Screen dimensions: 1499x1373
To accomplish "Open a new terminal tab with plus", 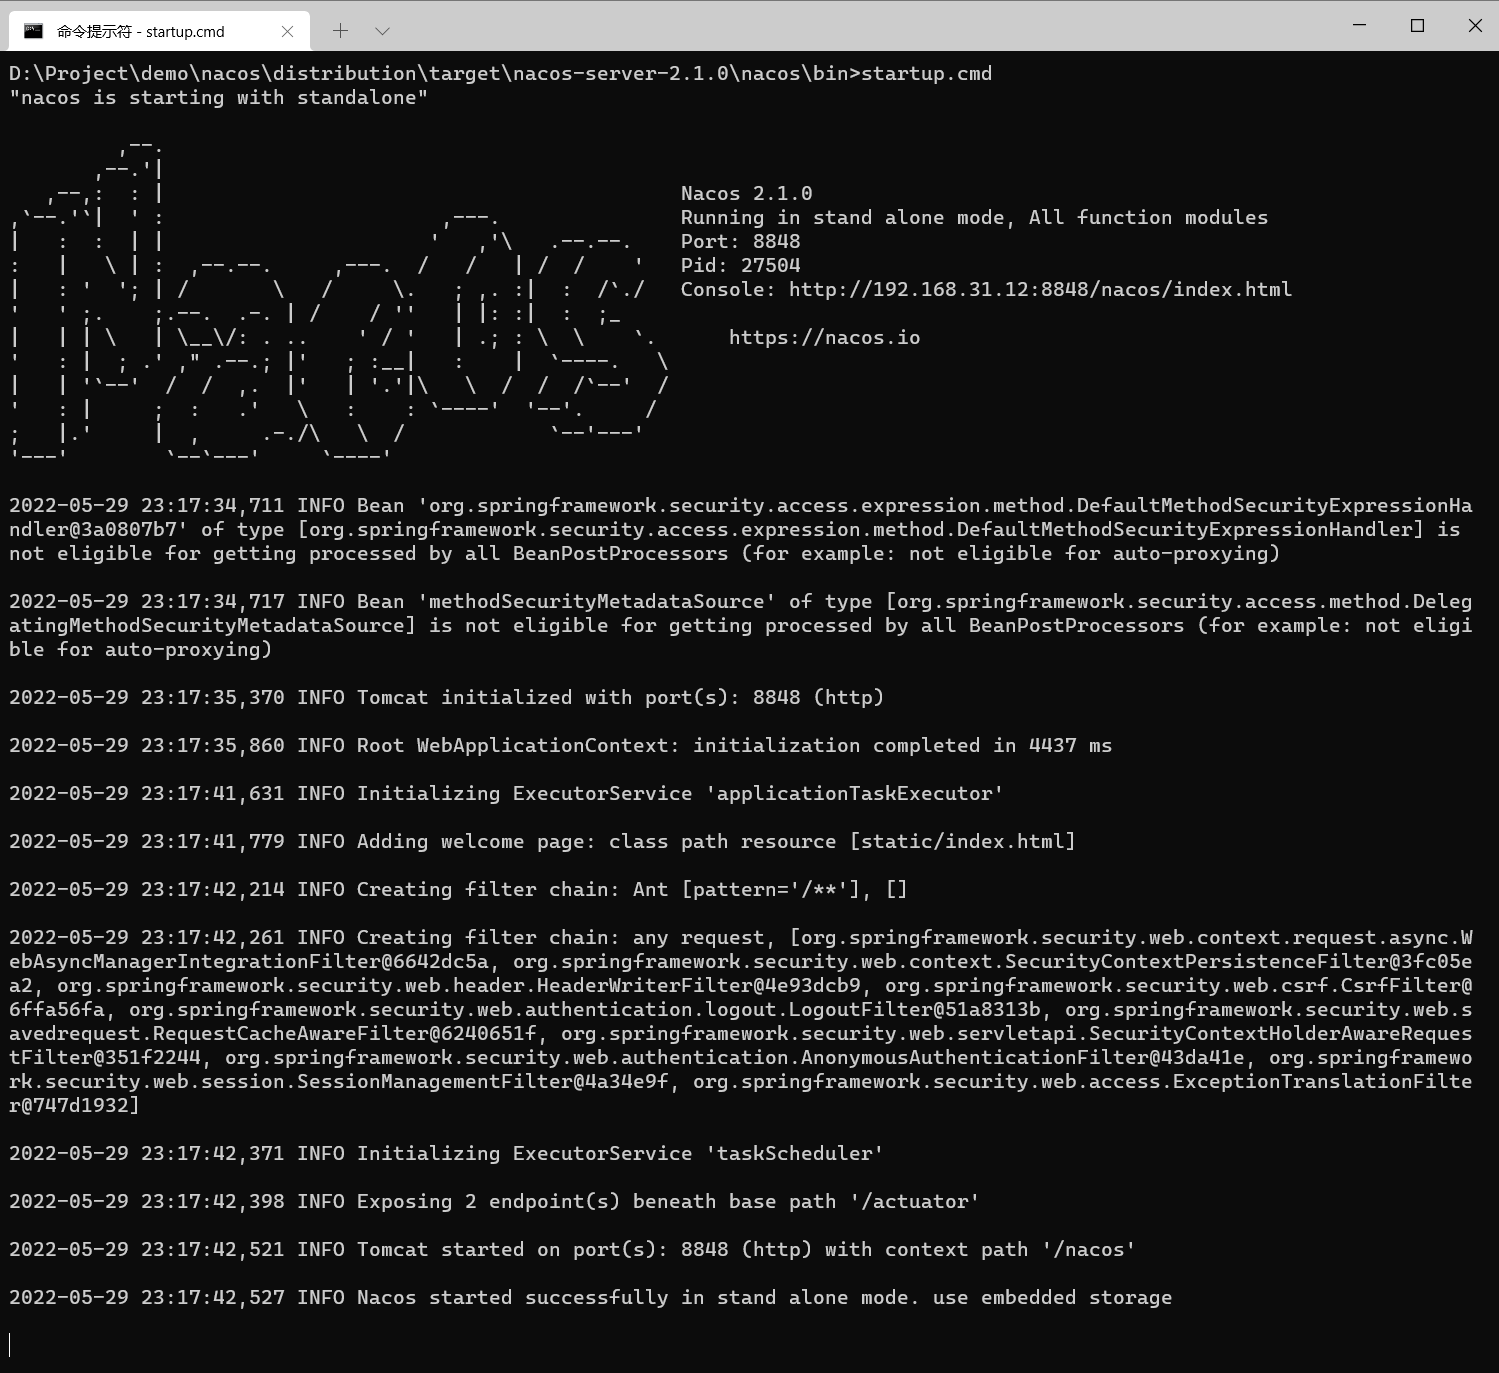I will [x=340, y=31].
